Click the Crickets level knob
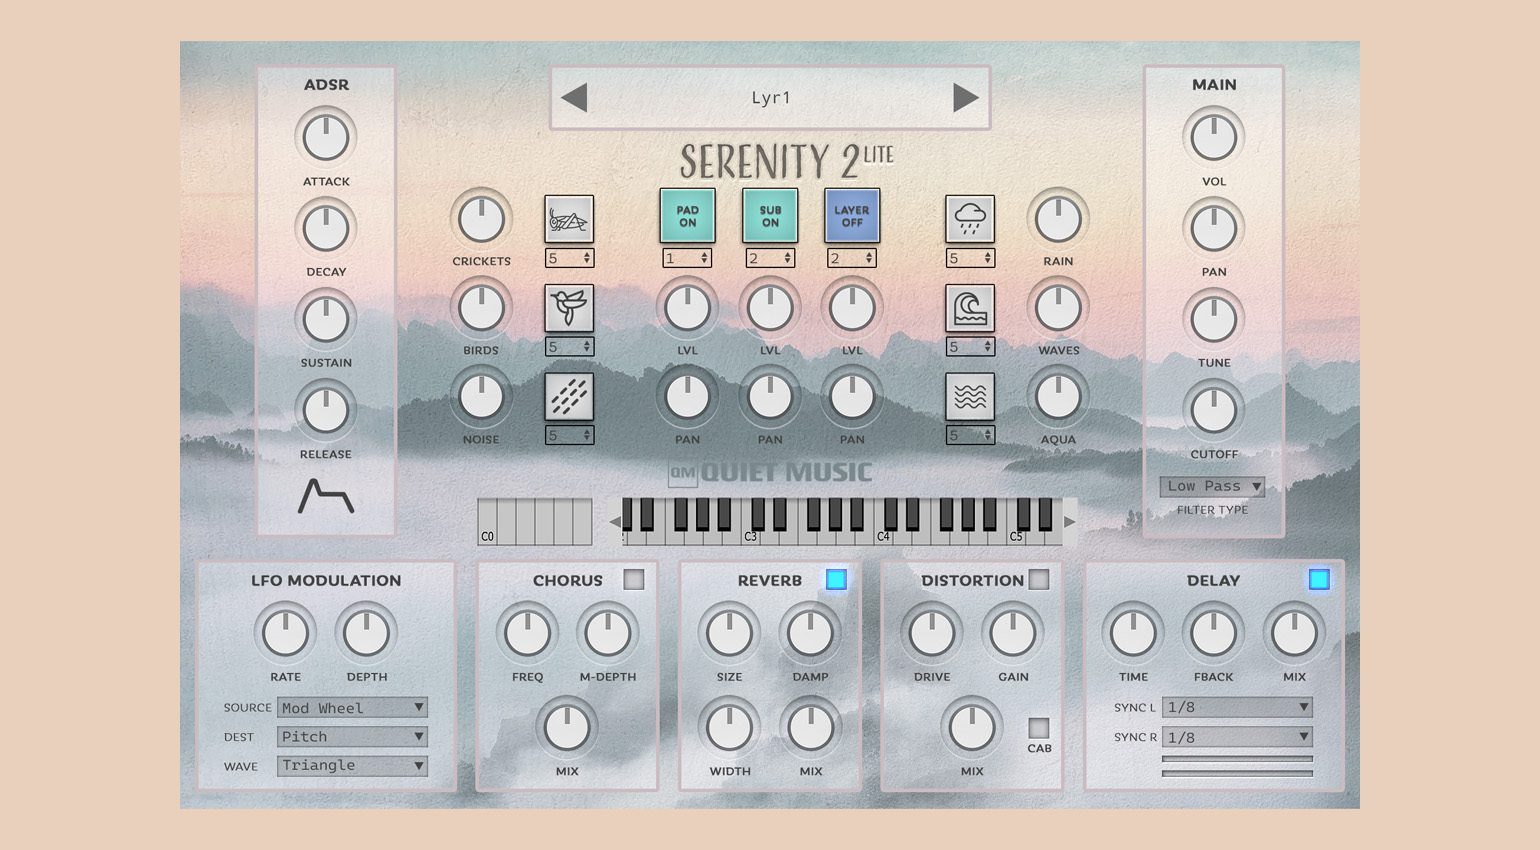The image size is (1540, 850). (481, 219)
